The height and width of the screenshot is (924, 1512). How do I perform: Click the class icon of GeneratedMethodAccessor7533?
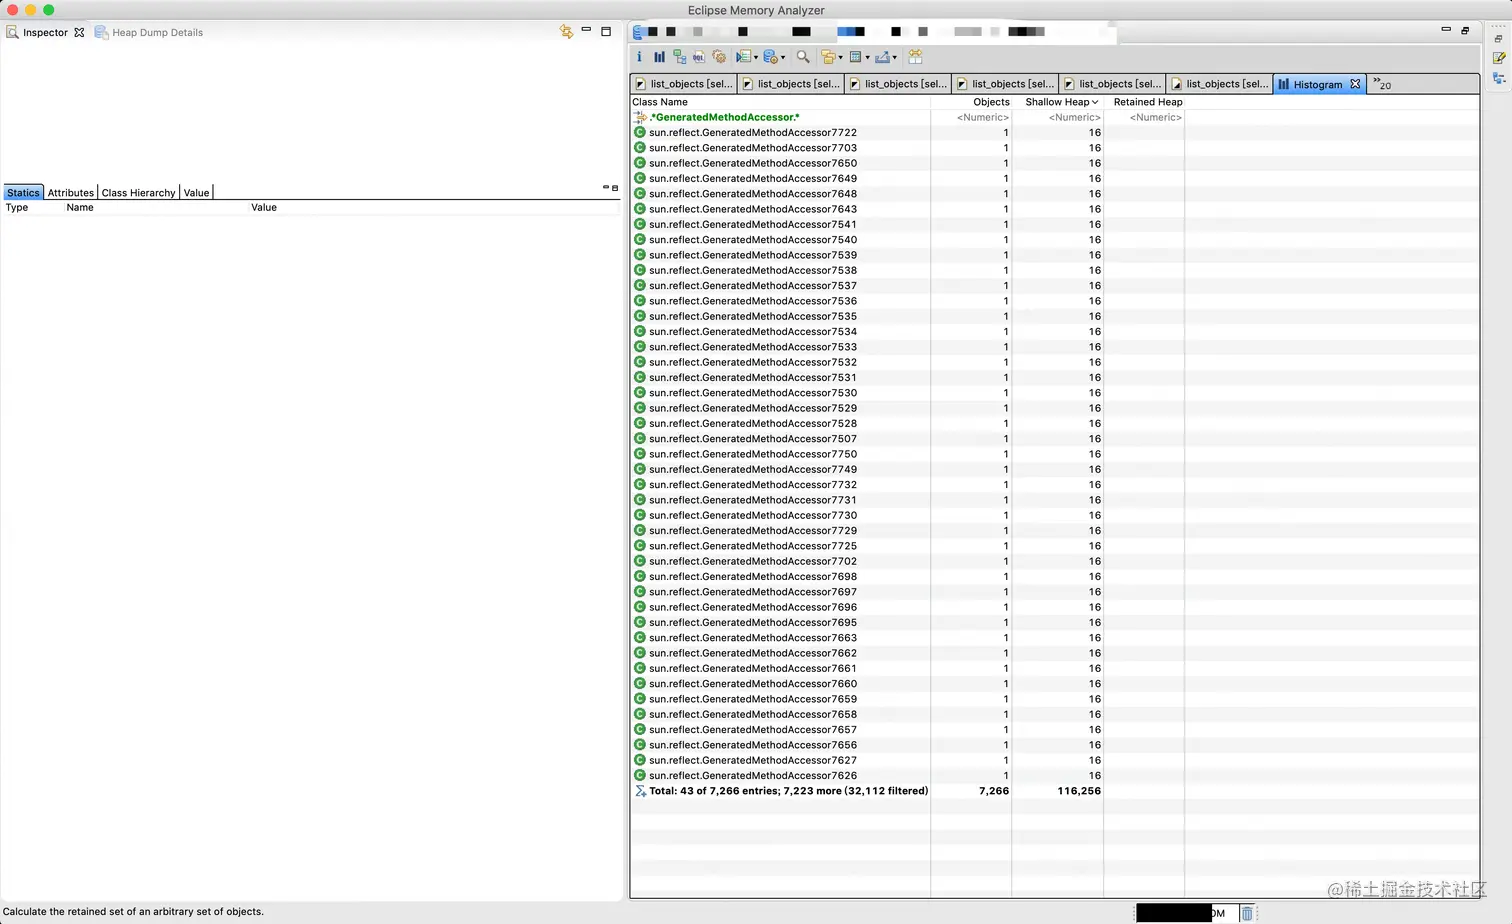[x=640, y=346]
